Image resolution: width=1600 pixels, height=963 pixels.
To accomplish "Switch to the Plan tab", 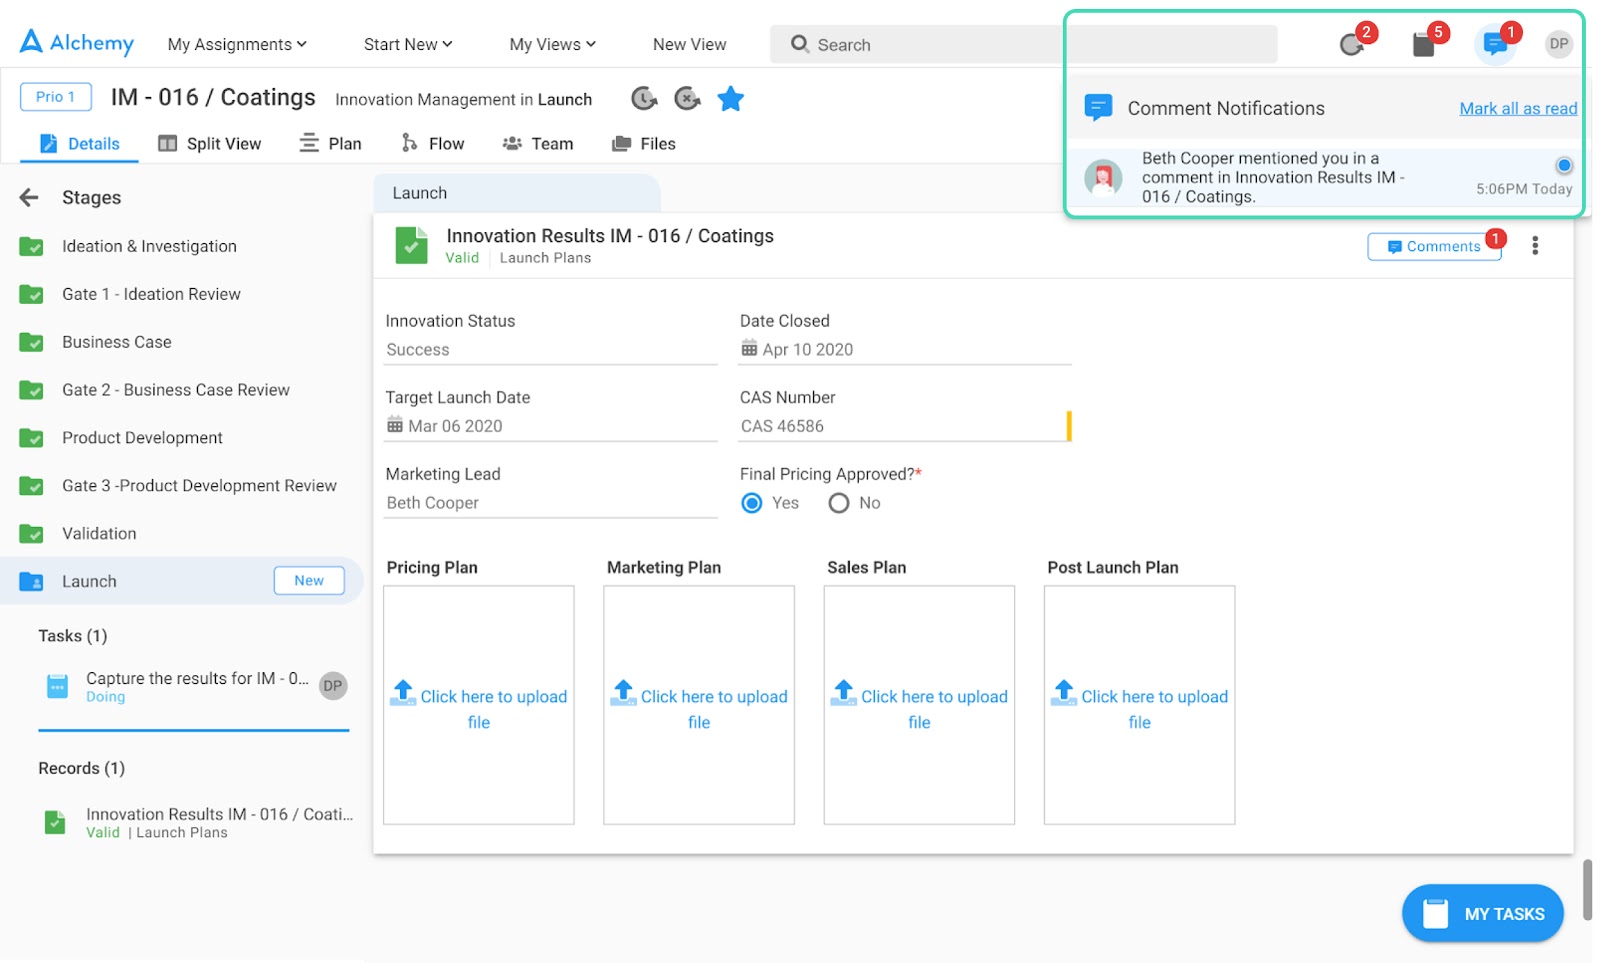I will coord(331,143).
